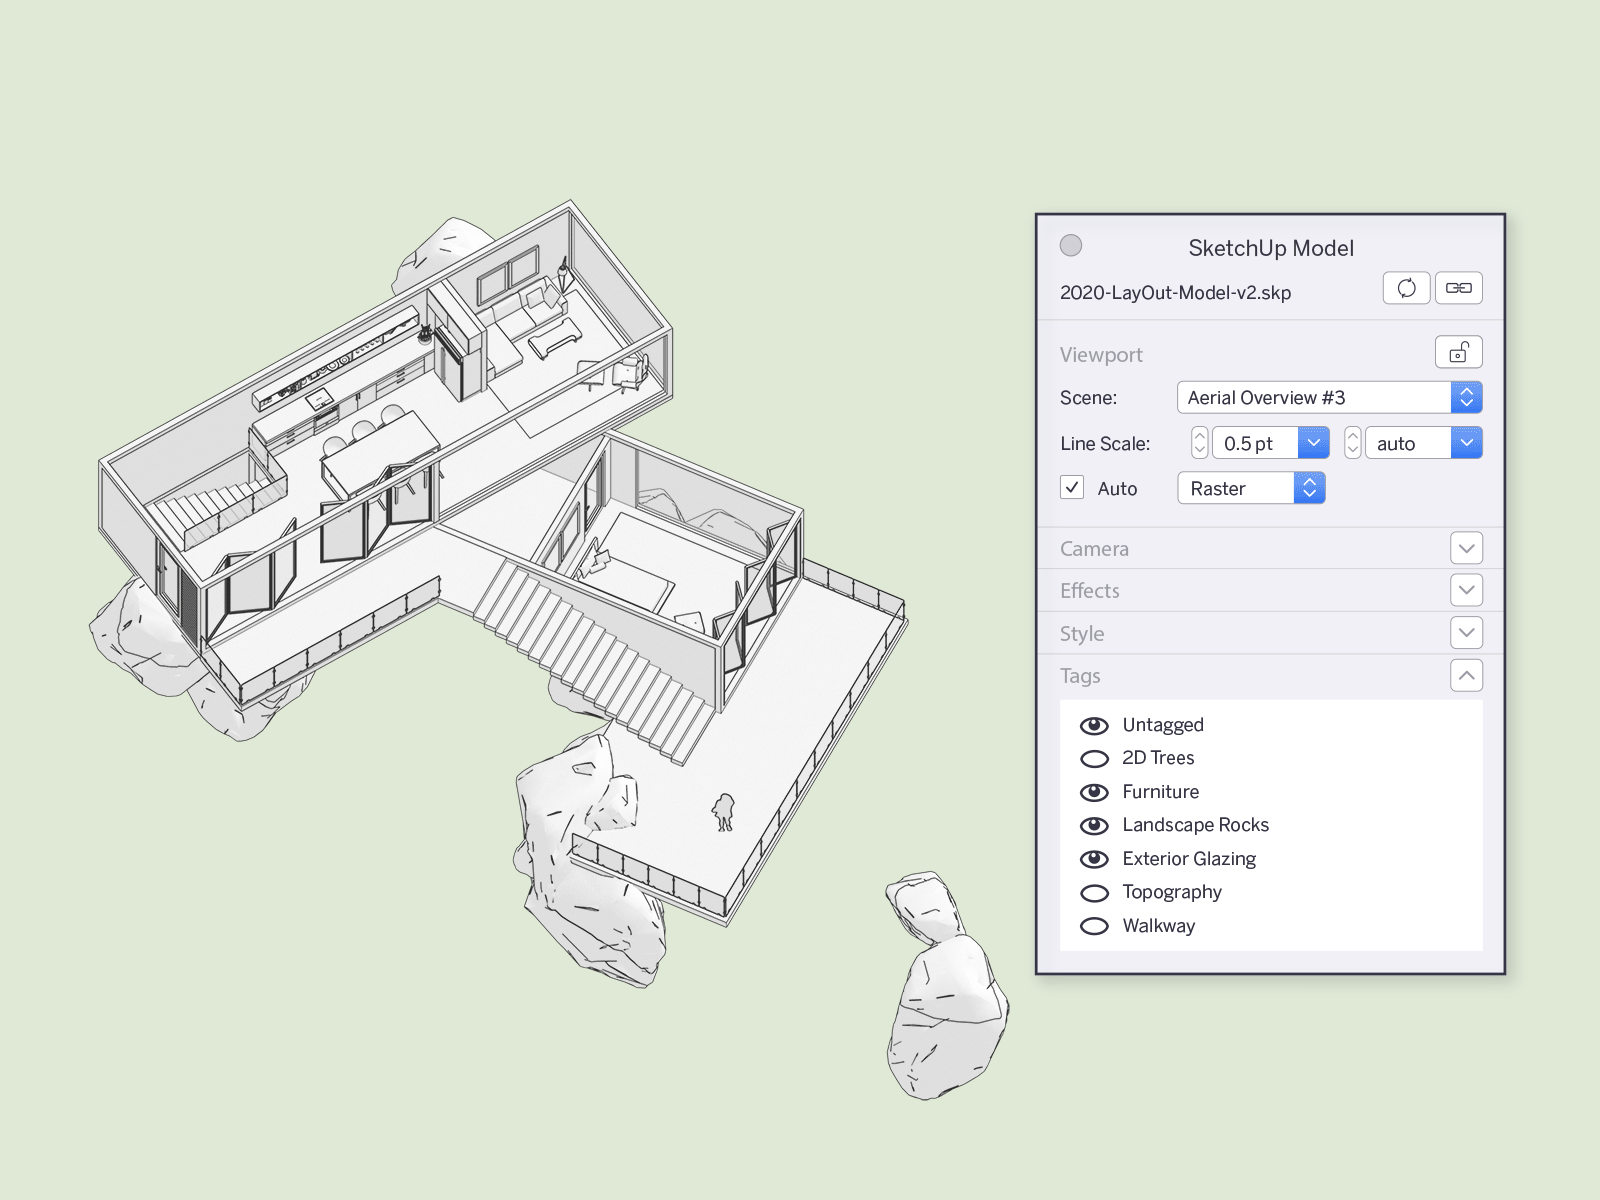Viewport: 1600px width, 1200px height.
Task: Toggle visibility of the Untagged tag
Action: pyautogui.click(x=1095, y=724)
